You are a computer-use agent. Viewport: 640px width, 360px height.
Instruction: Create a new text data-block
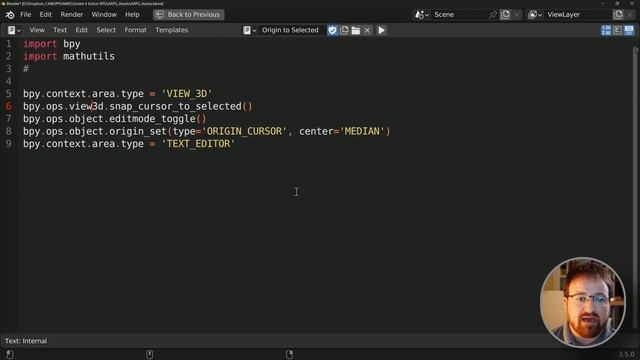[344, 30]
